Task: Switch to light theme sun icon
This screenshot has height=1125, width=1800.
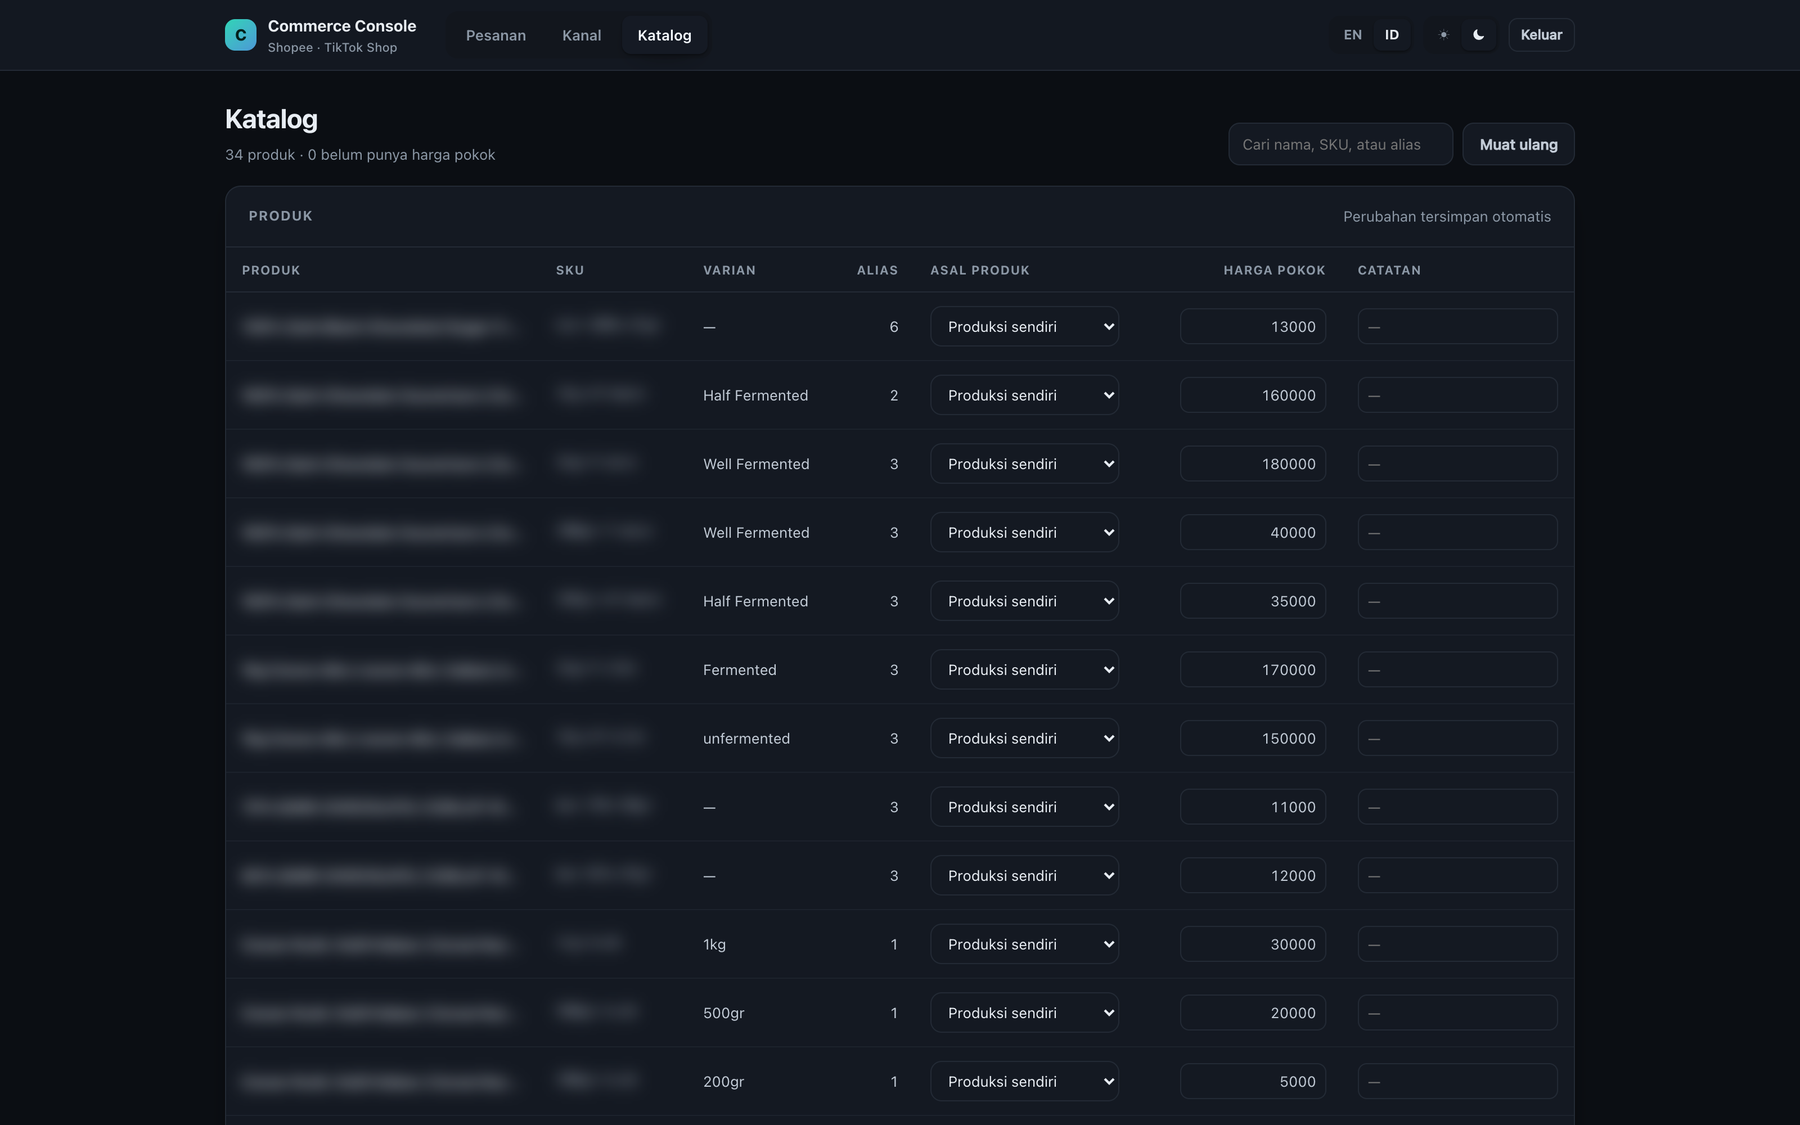Action: click(x=1443, y=35)
